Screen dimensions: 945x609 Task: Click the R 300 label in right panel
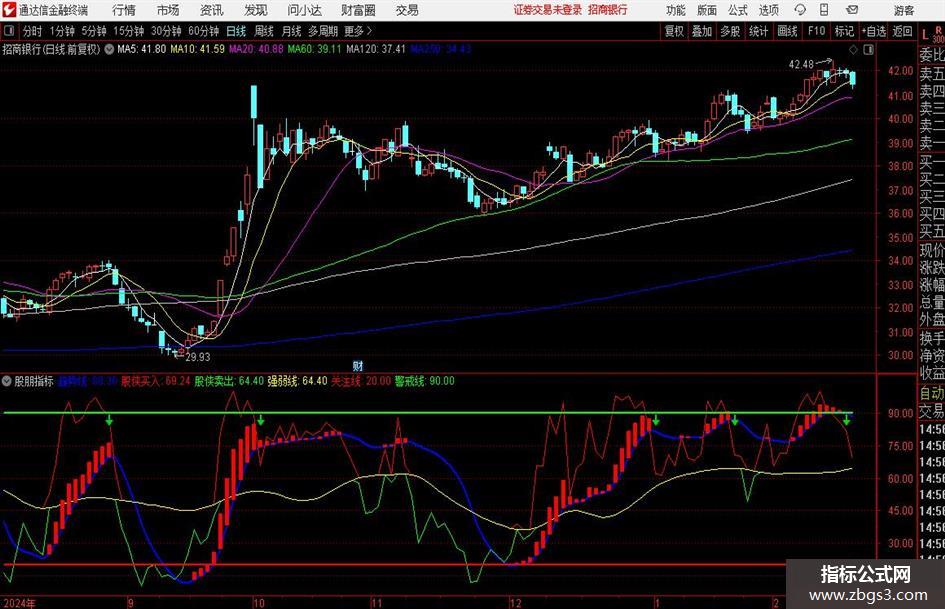tap(938, 35)
